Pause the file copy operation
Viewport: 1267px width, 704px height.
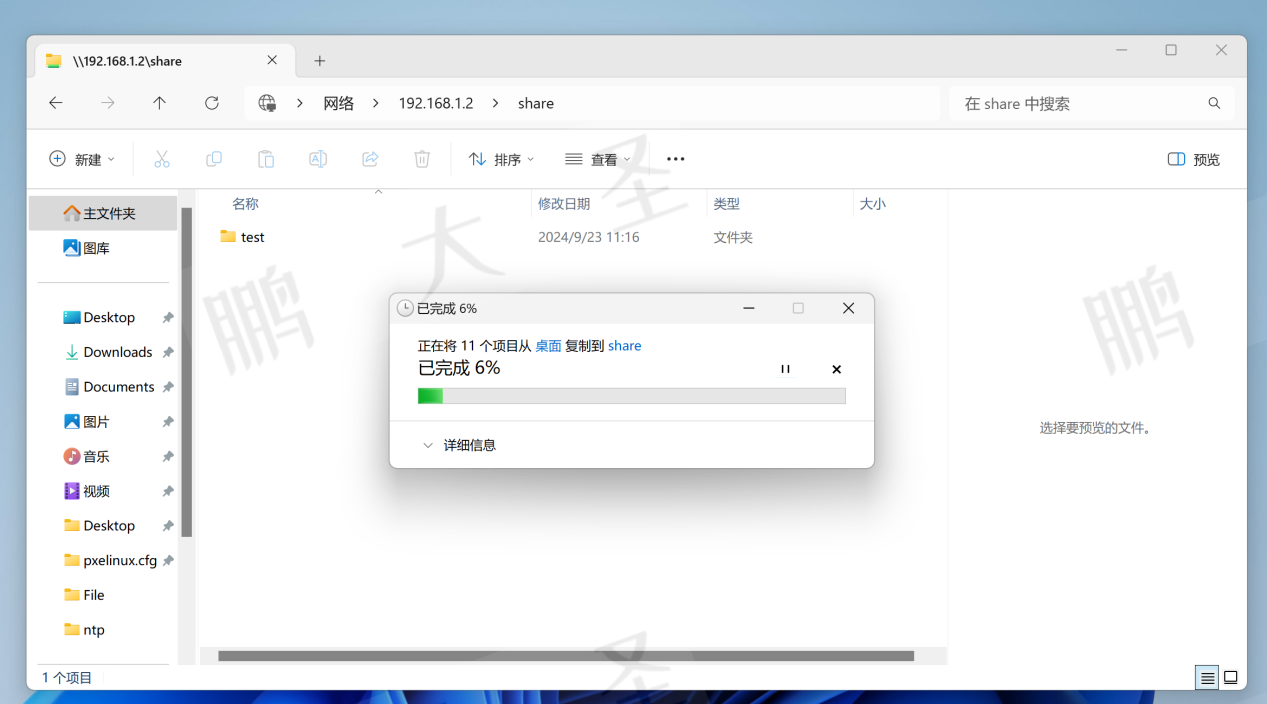click(x=785, y=369)
